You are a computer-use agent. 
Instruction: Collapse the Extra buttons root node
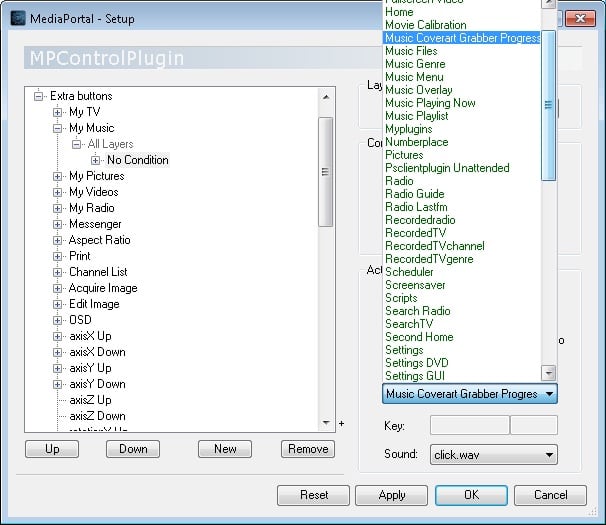39,96
